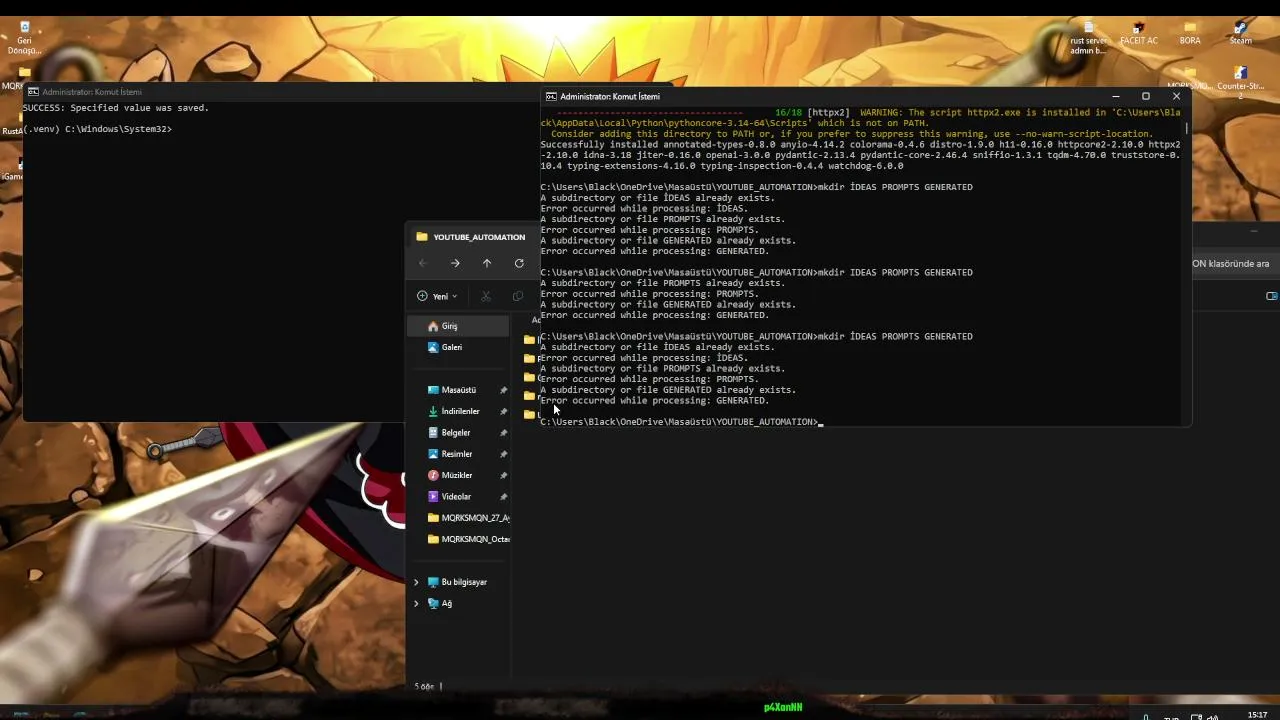Unpin Videolar using its pin icon
This screenshot has height=720, width=1280.
coord(503,496)
